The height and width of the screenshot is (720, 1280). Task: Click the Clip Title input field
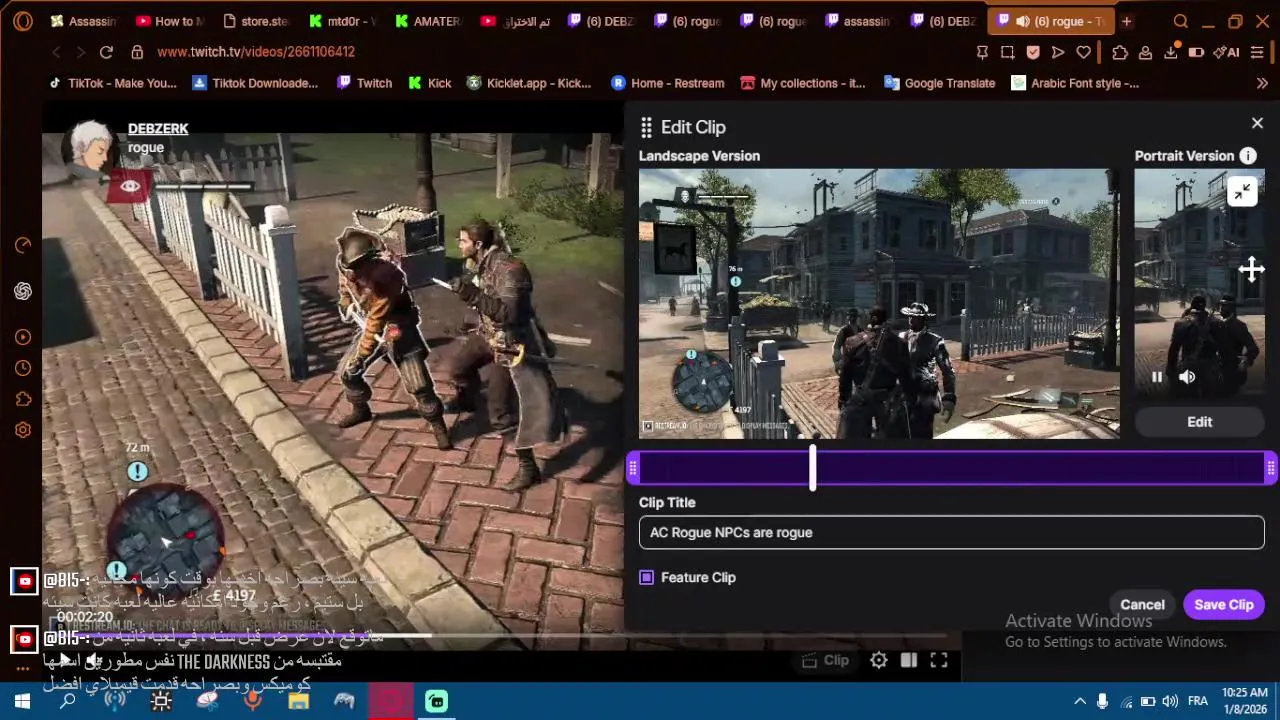(x=951, y=533)
